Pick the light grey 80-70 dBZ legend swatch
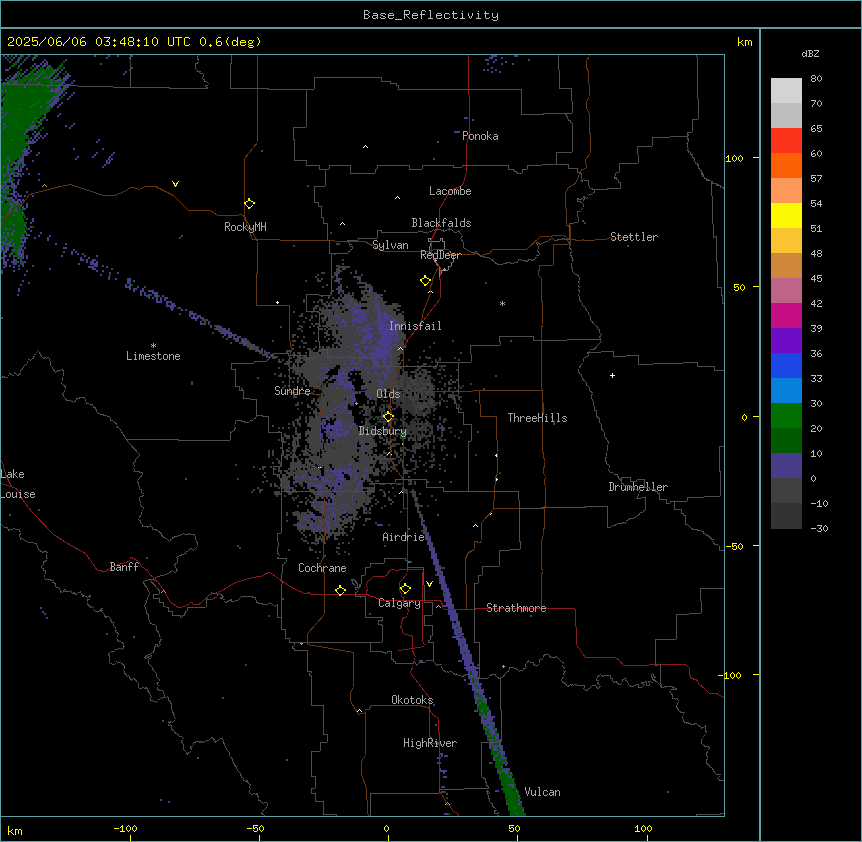This screenshot has width=862, height=842. [x=786, y=91]
